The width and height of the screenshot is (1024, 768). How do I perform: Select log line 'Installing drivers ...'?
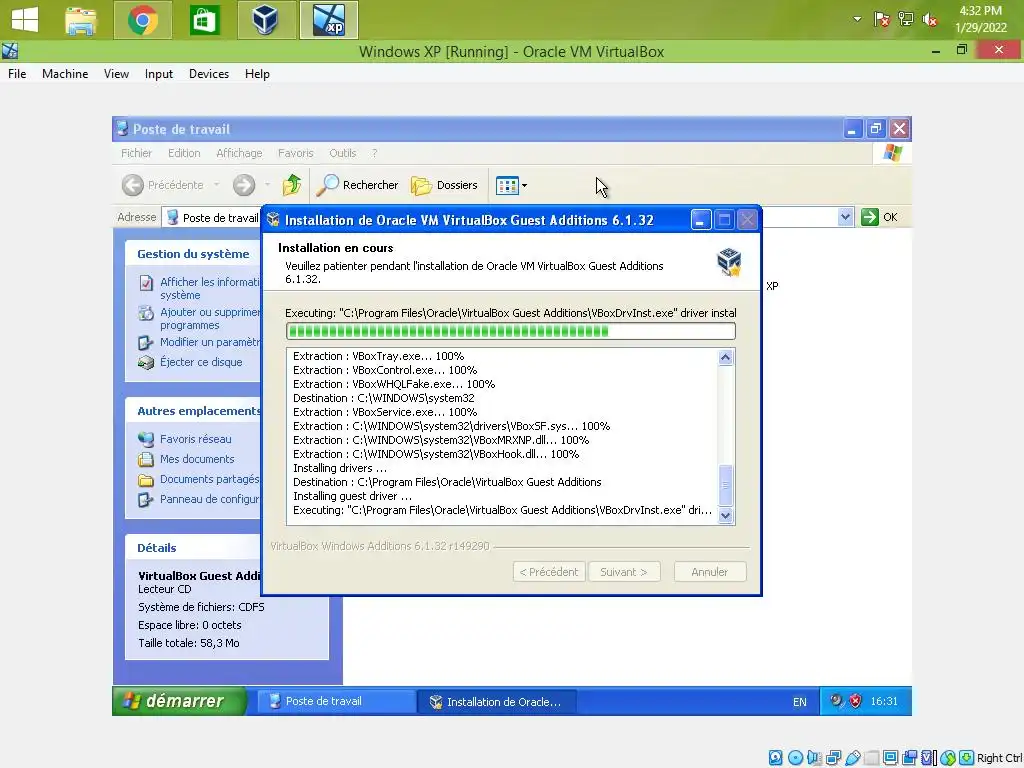coord(340,468)
